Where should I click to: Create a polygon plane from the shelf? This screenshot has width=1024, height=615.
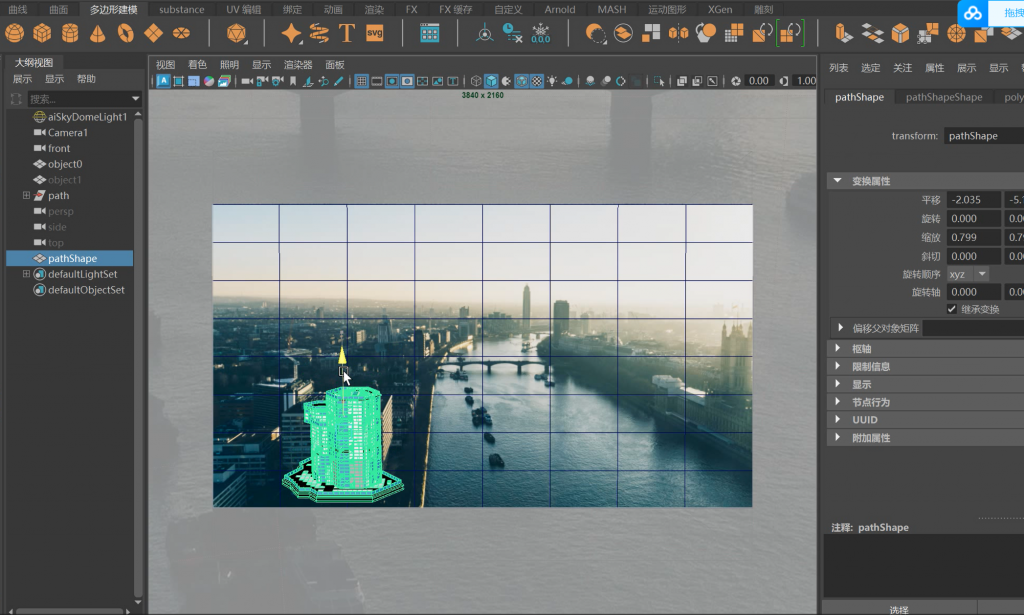pyautogui.click(x=153, y=33)
